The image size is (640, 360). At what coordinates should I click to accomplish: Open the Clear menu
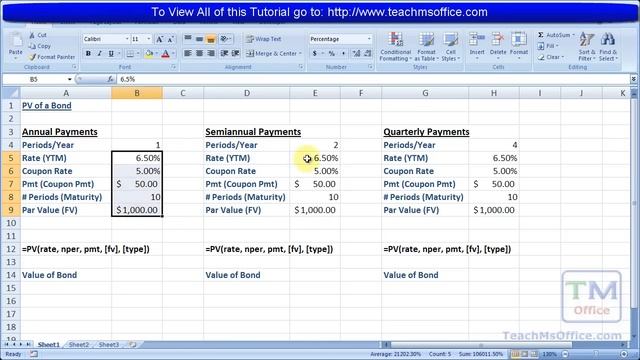[550, 57]
